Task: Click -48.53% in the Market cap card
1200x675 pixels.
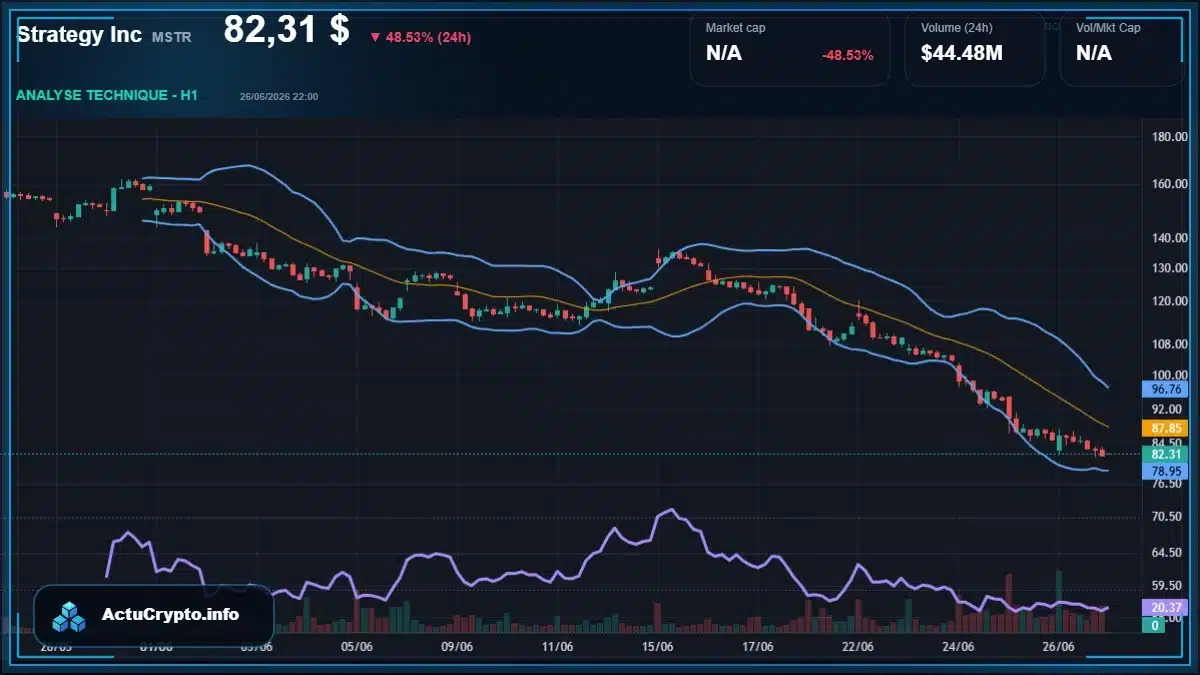Action: point(847,55)
